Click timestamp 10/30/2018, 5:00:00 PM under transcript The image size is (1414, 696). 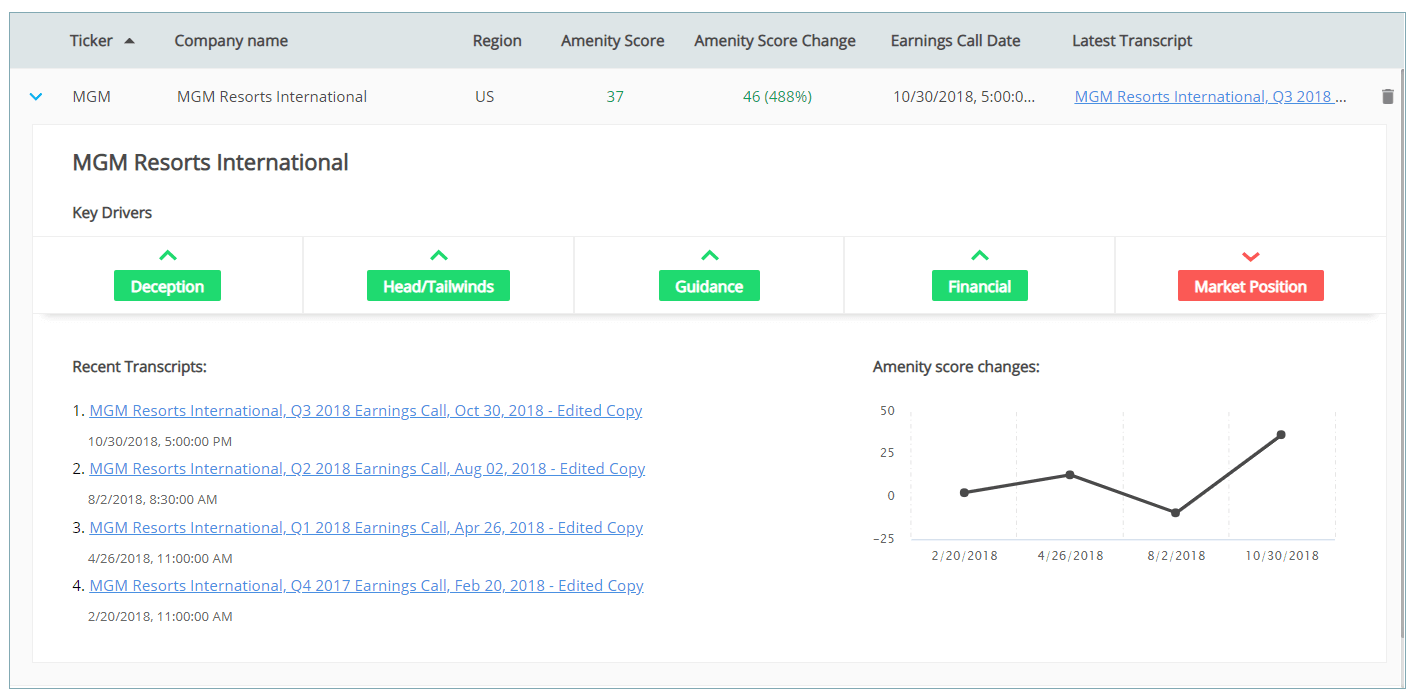[160, 441]
